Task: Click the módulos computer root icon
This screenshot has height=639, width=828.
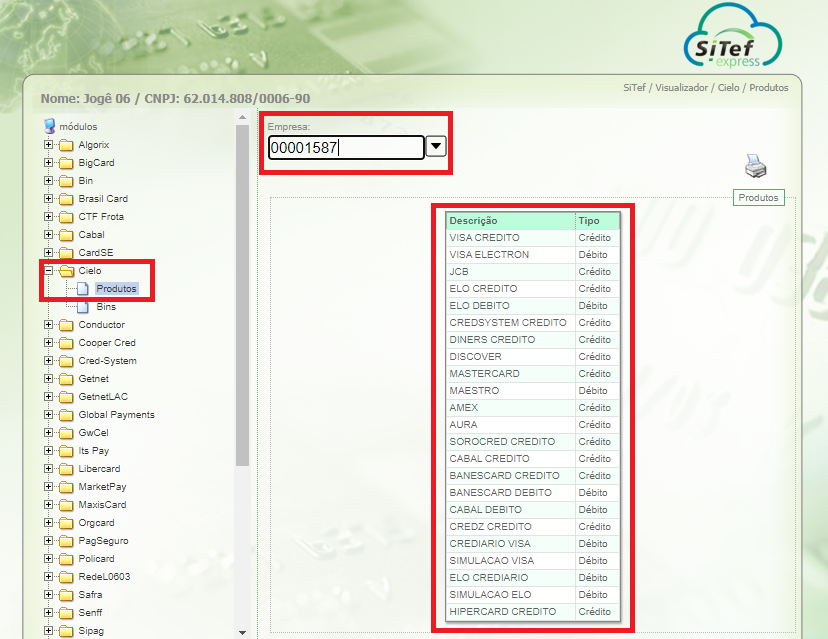Action: pyautogui.click(x=50, y=126)
